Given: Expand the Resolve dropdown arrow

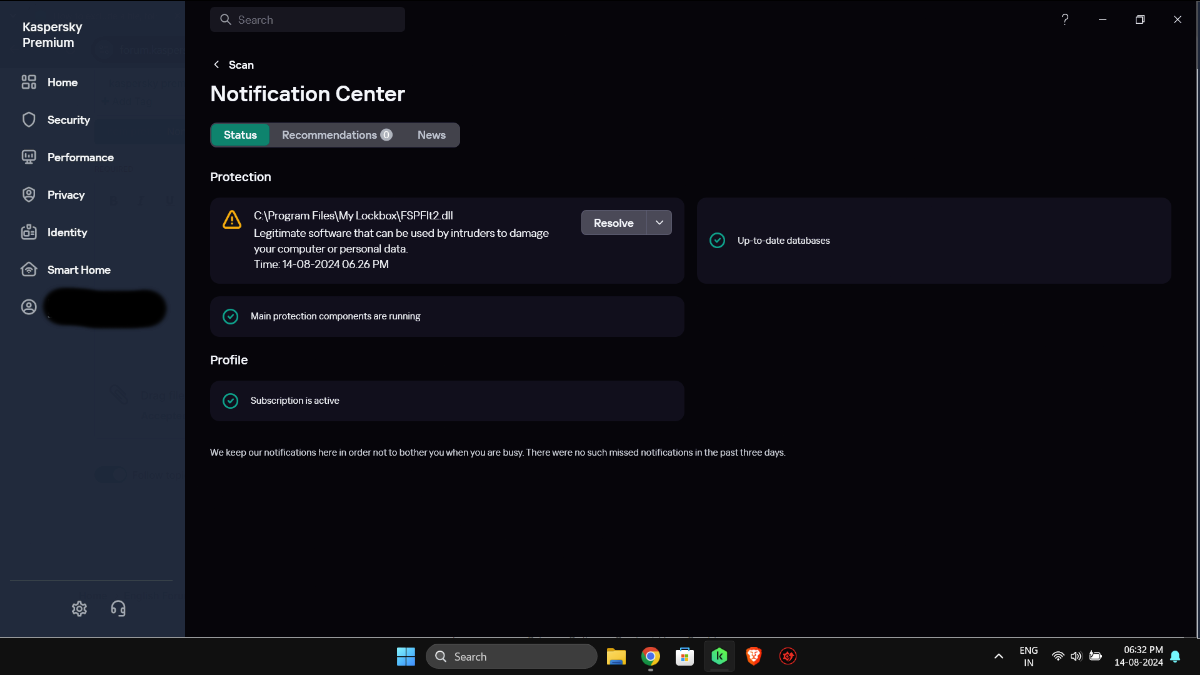Looking at the screenshot, I should click(659, 223).
